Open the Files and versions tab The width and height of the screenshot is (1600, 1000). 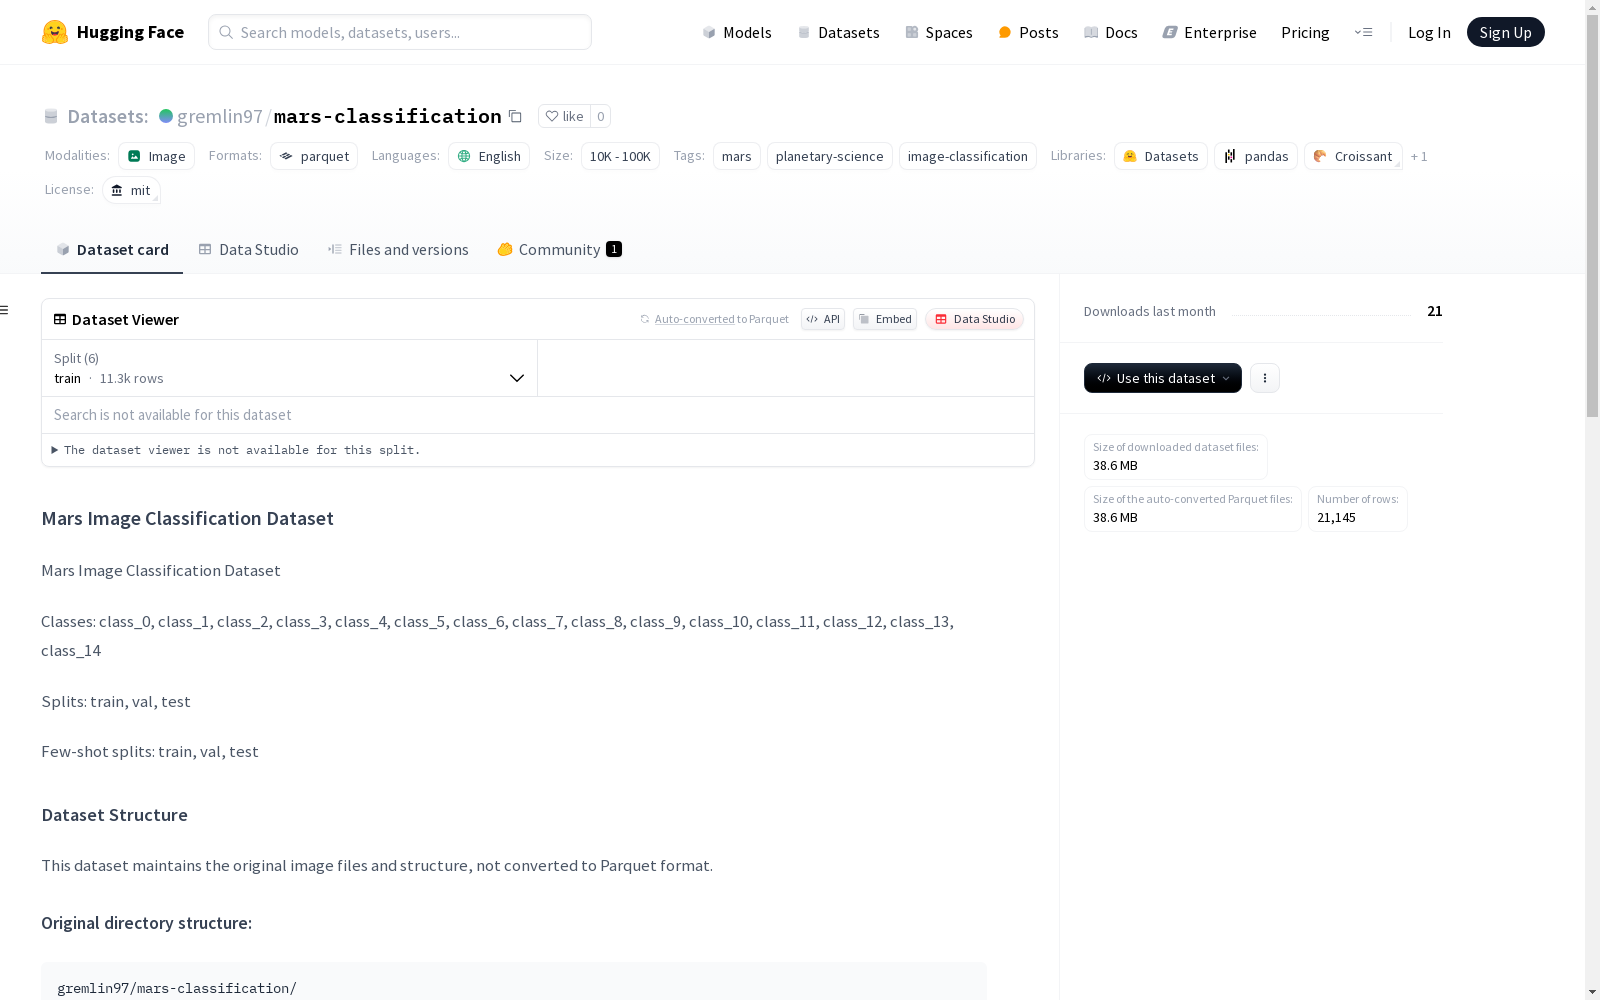(398, 250)
